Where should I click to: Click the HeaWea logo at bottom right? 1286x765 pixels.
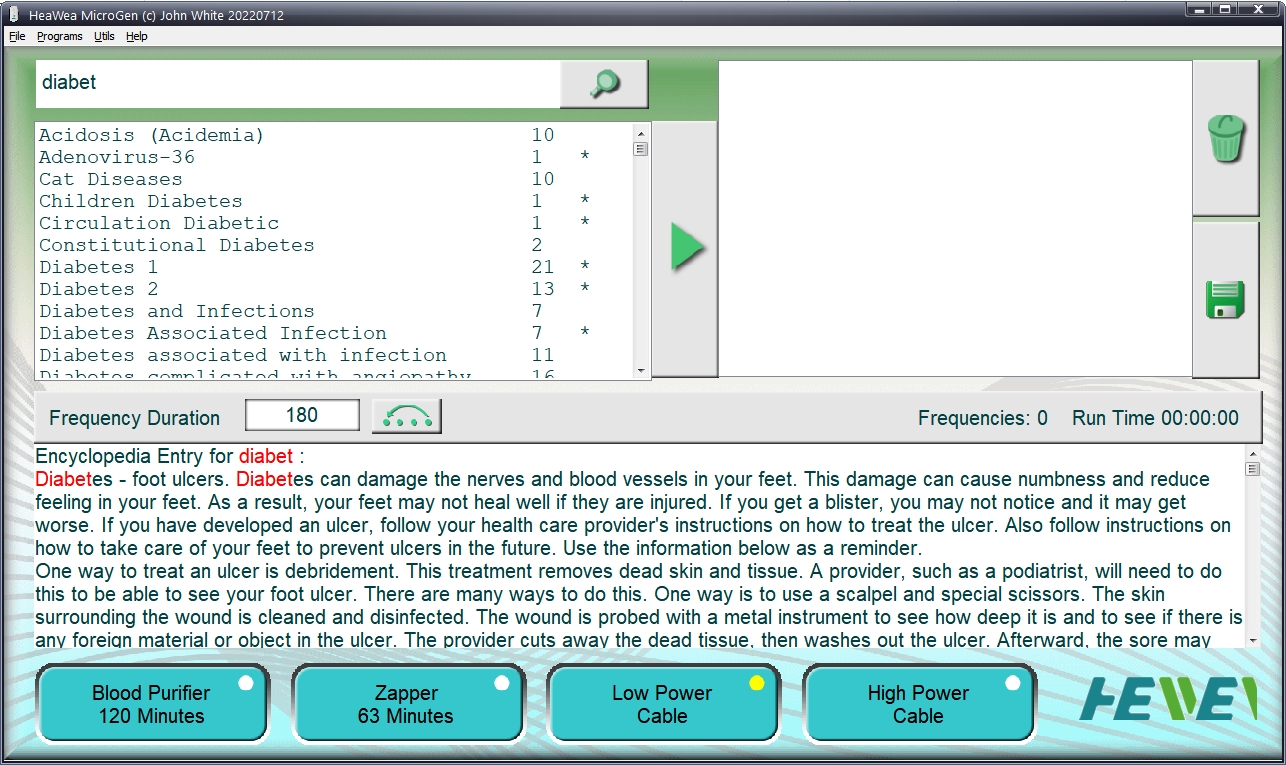(x=1168, y=699)
